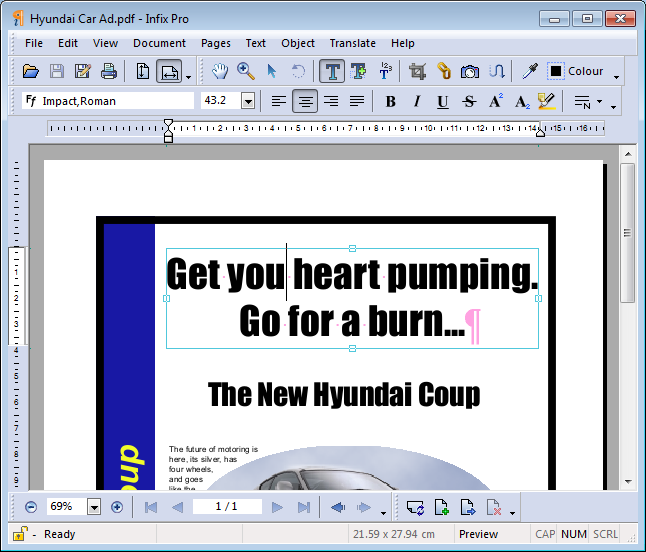Click the Colour button
This screenshot has height=552, width=646.
click(x=585, y=71)
